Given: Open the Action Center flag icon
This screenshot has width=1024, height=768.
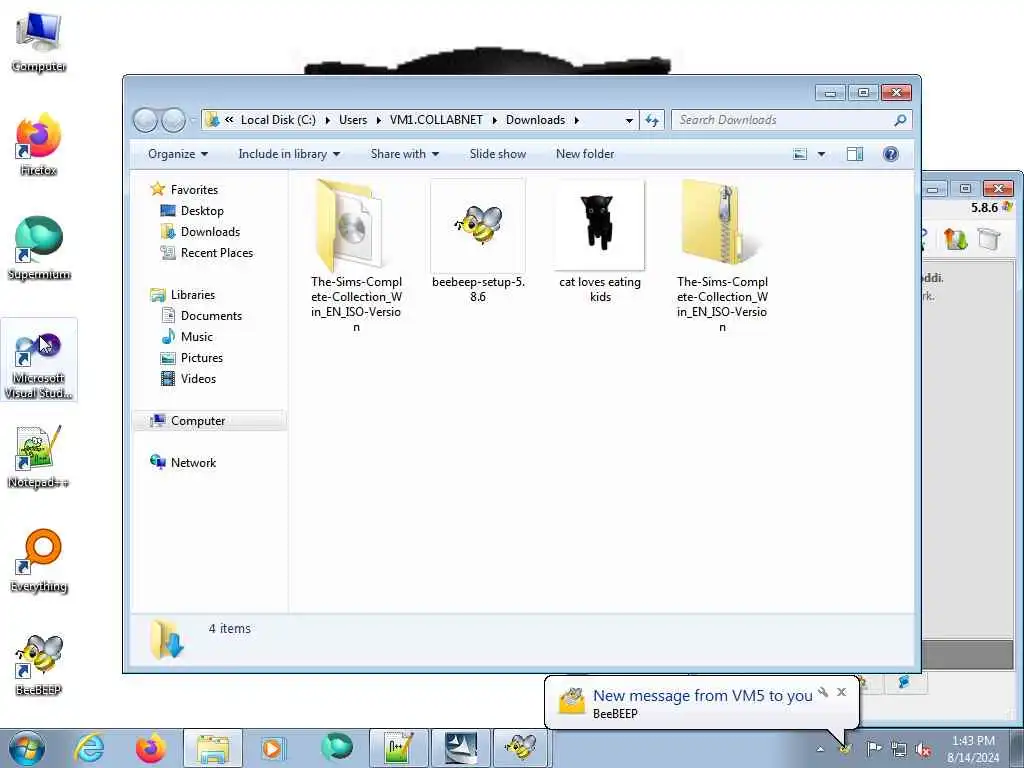Looking at the screenshot, I should (874, 749).
